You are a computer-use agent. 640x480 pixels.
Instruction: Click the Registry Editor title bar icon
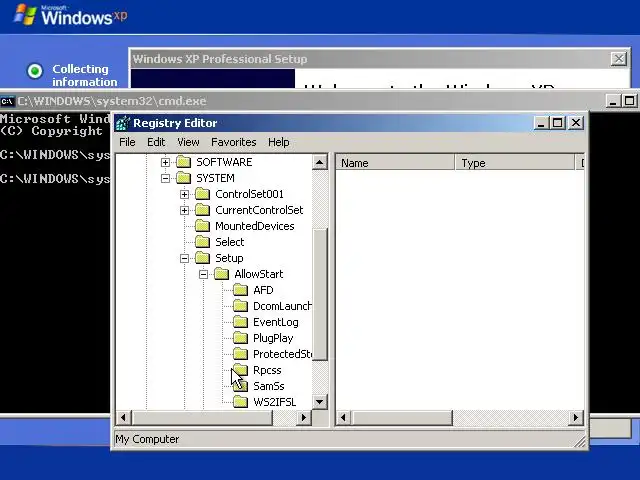point(122,123)
